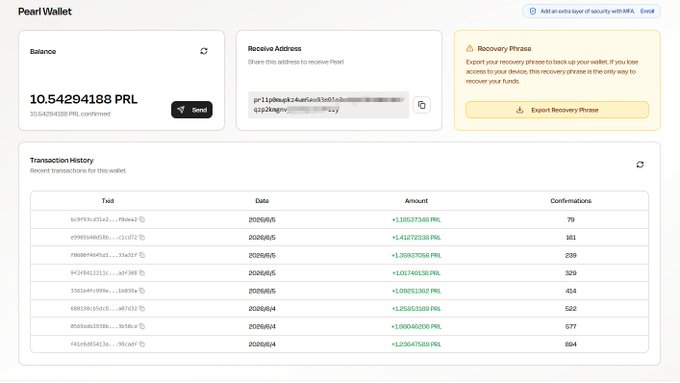The height and width of the screenshot is (383, 680).
Task: Click the Receive Address heading
Action: (275, 49)
